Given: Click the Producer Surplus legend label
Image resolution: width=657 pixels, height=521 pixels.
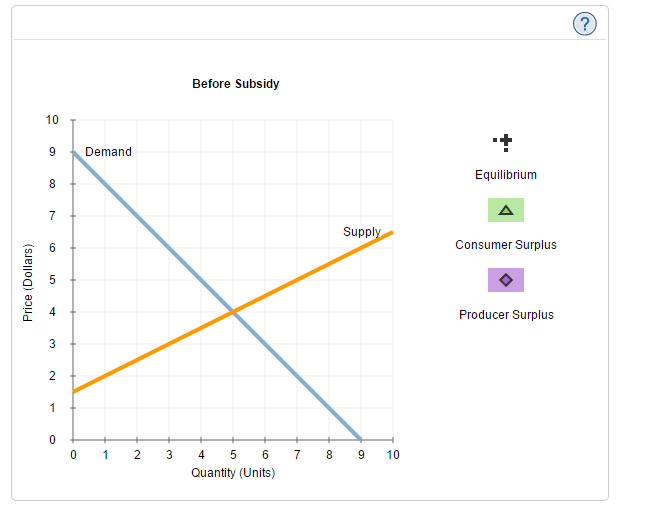Looking at the screenshot, I should 505,315.
